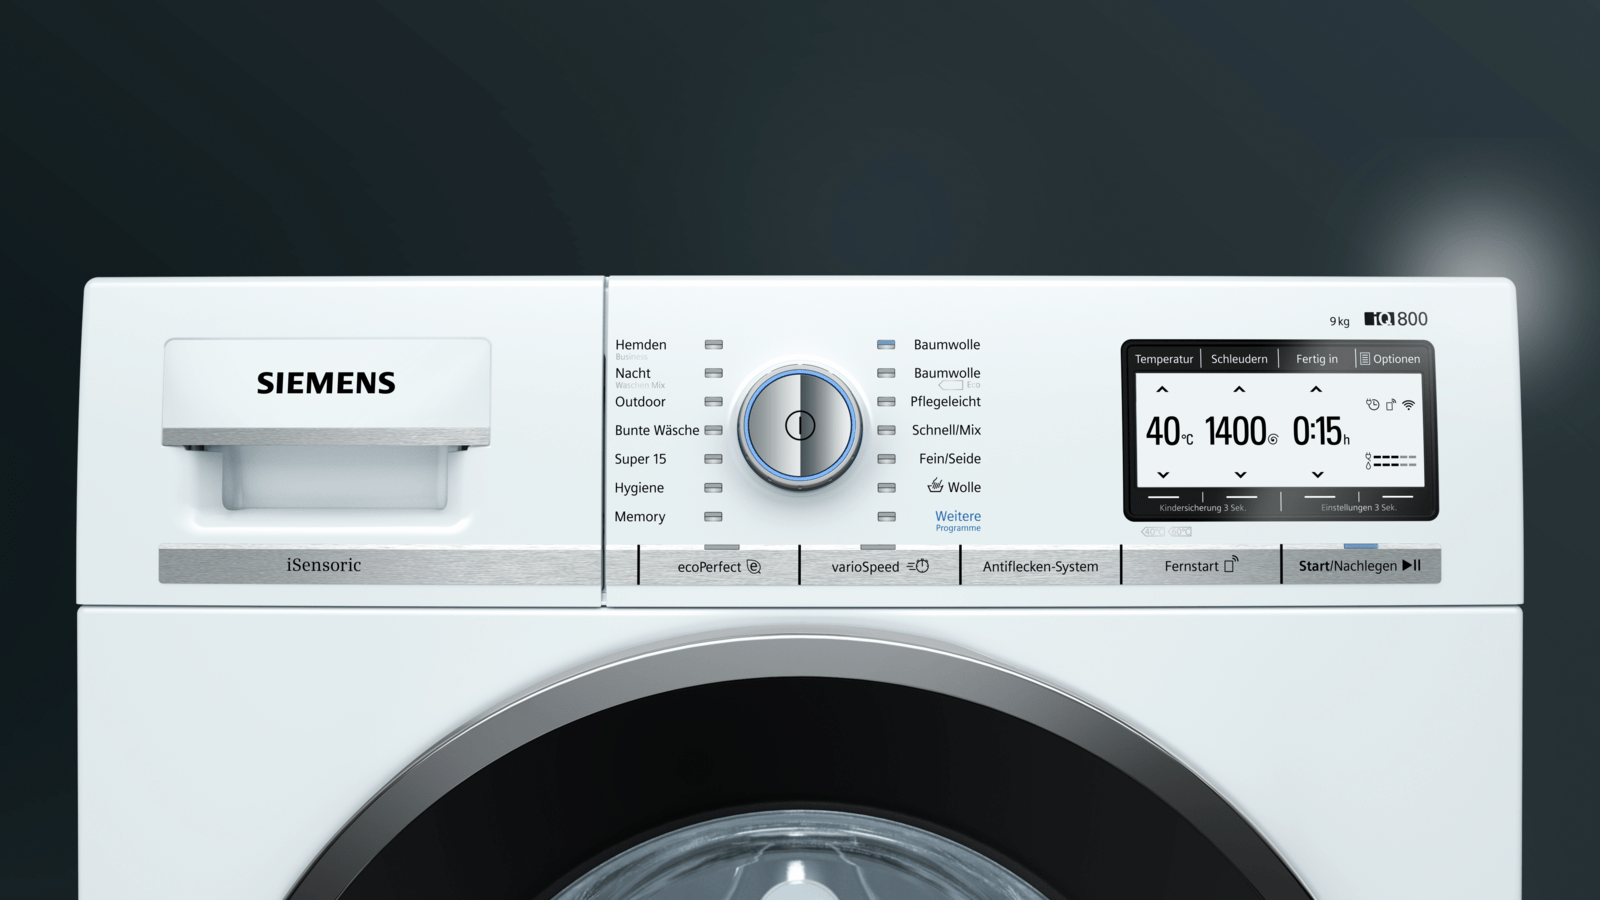Tap the ecoPerfect label
Screen dimensions: 1600x900
pos(709,567)
